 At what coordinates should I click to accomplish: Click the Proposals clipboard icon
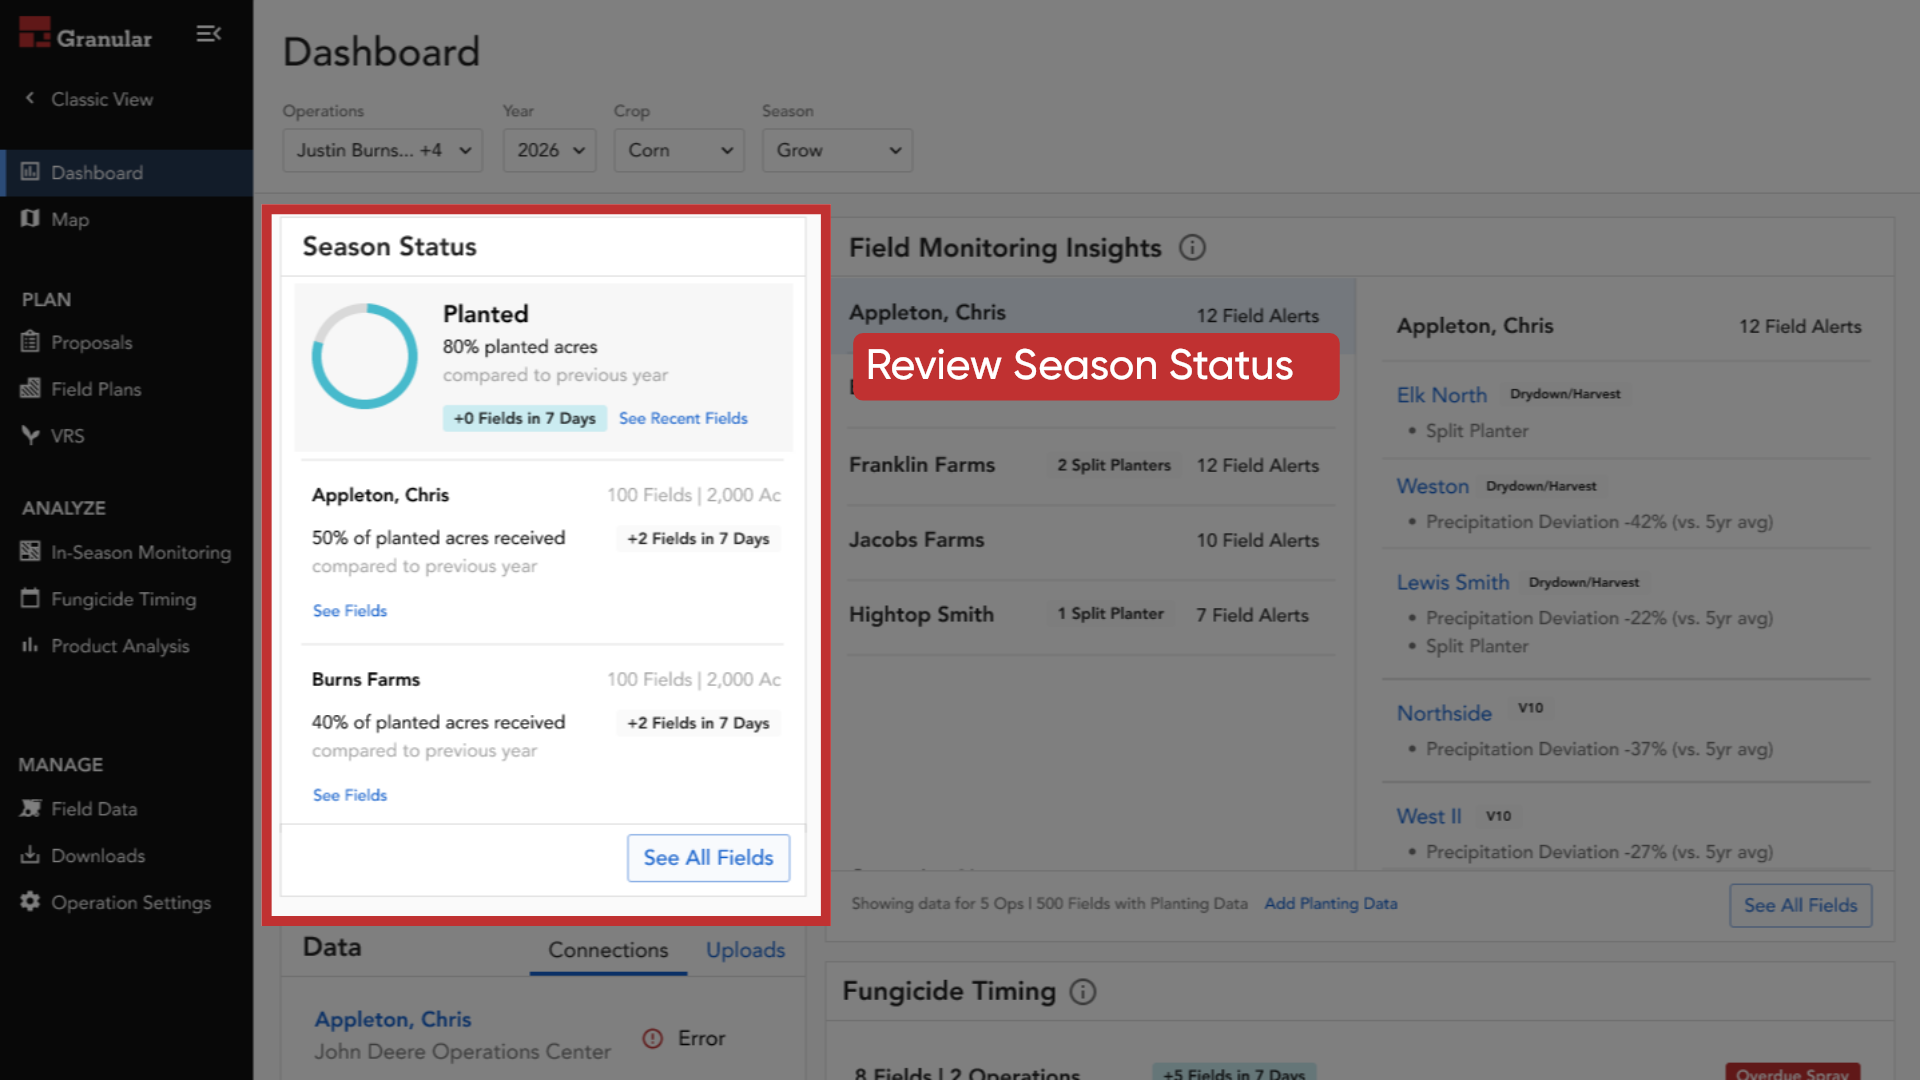pyautogui.click(x=30, y=342)
